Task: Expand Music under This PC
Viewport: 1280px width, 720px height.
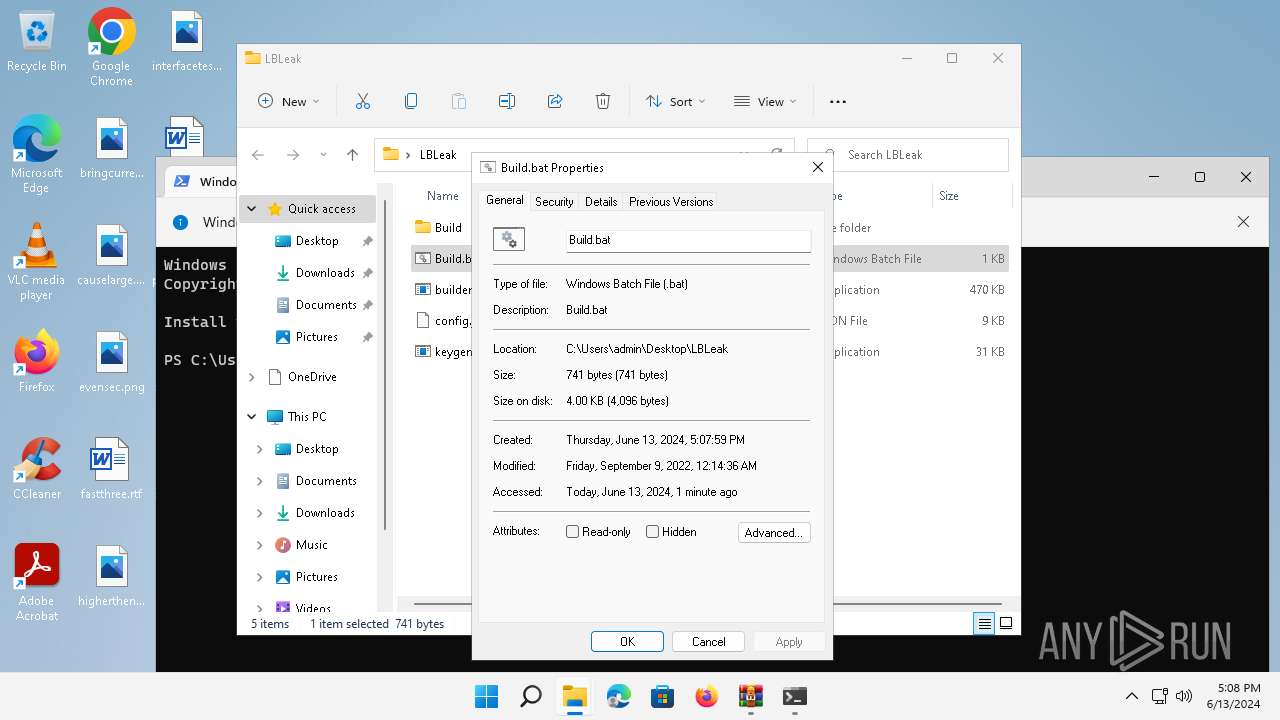Action: click(x=260, y=545)
